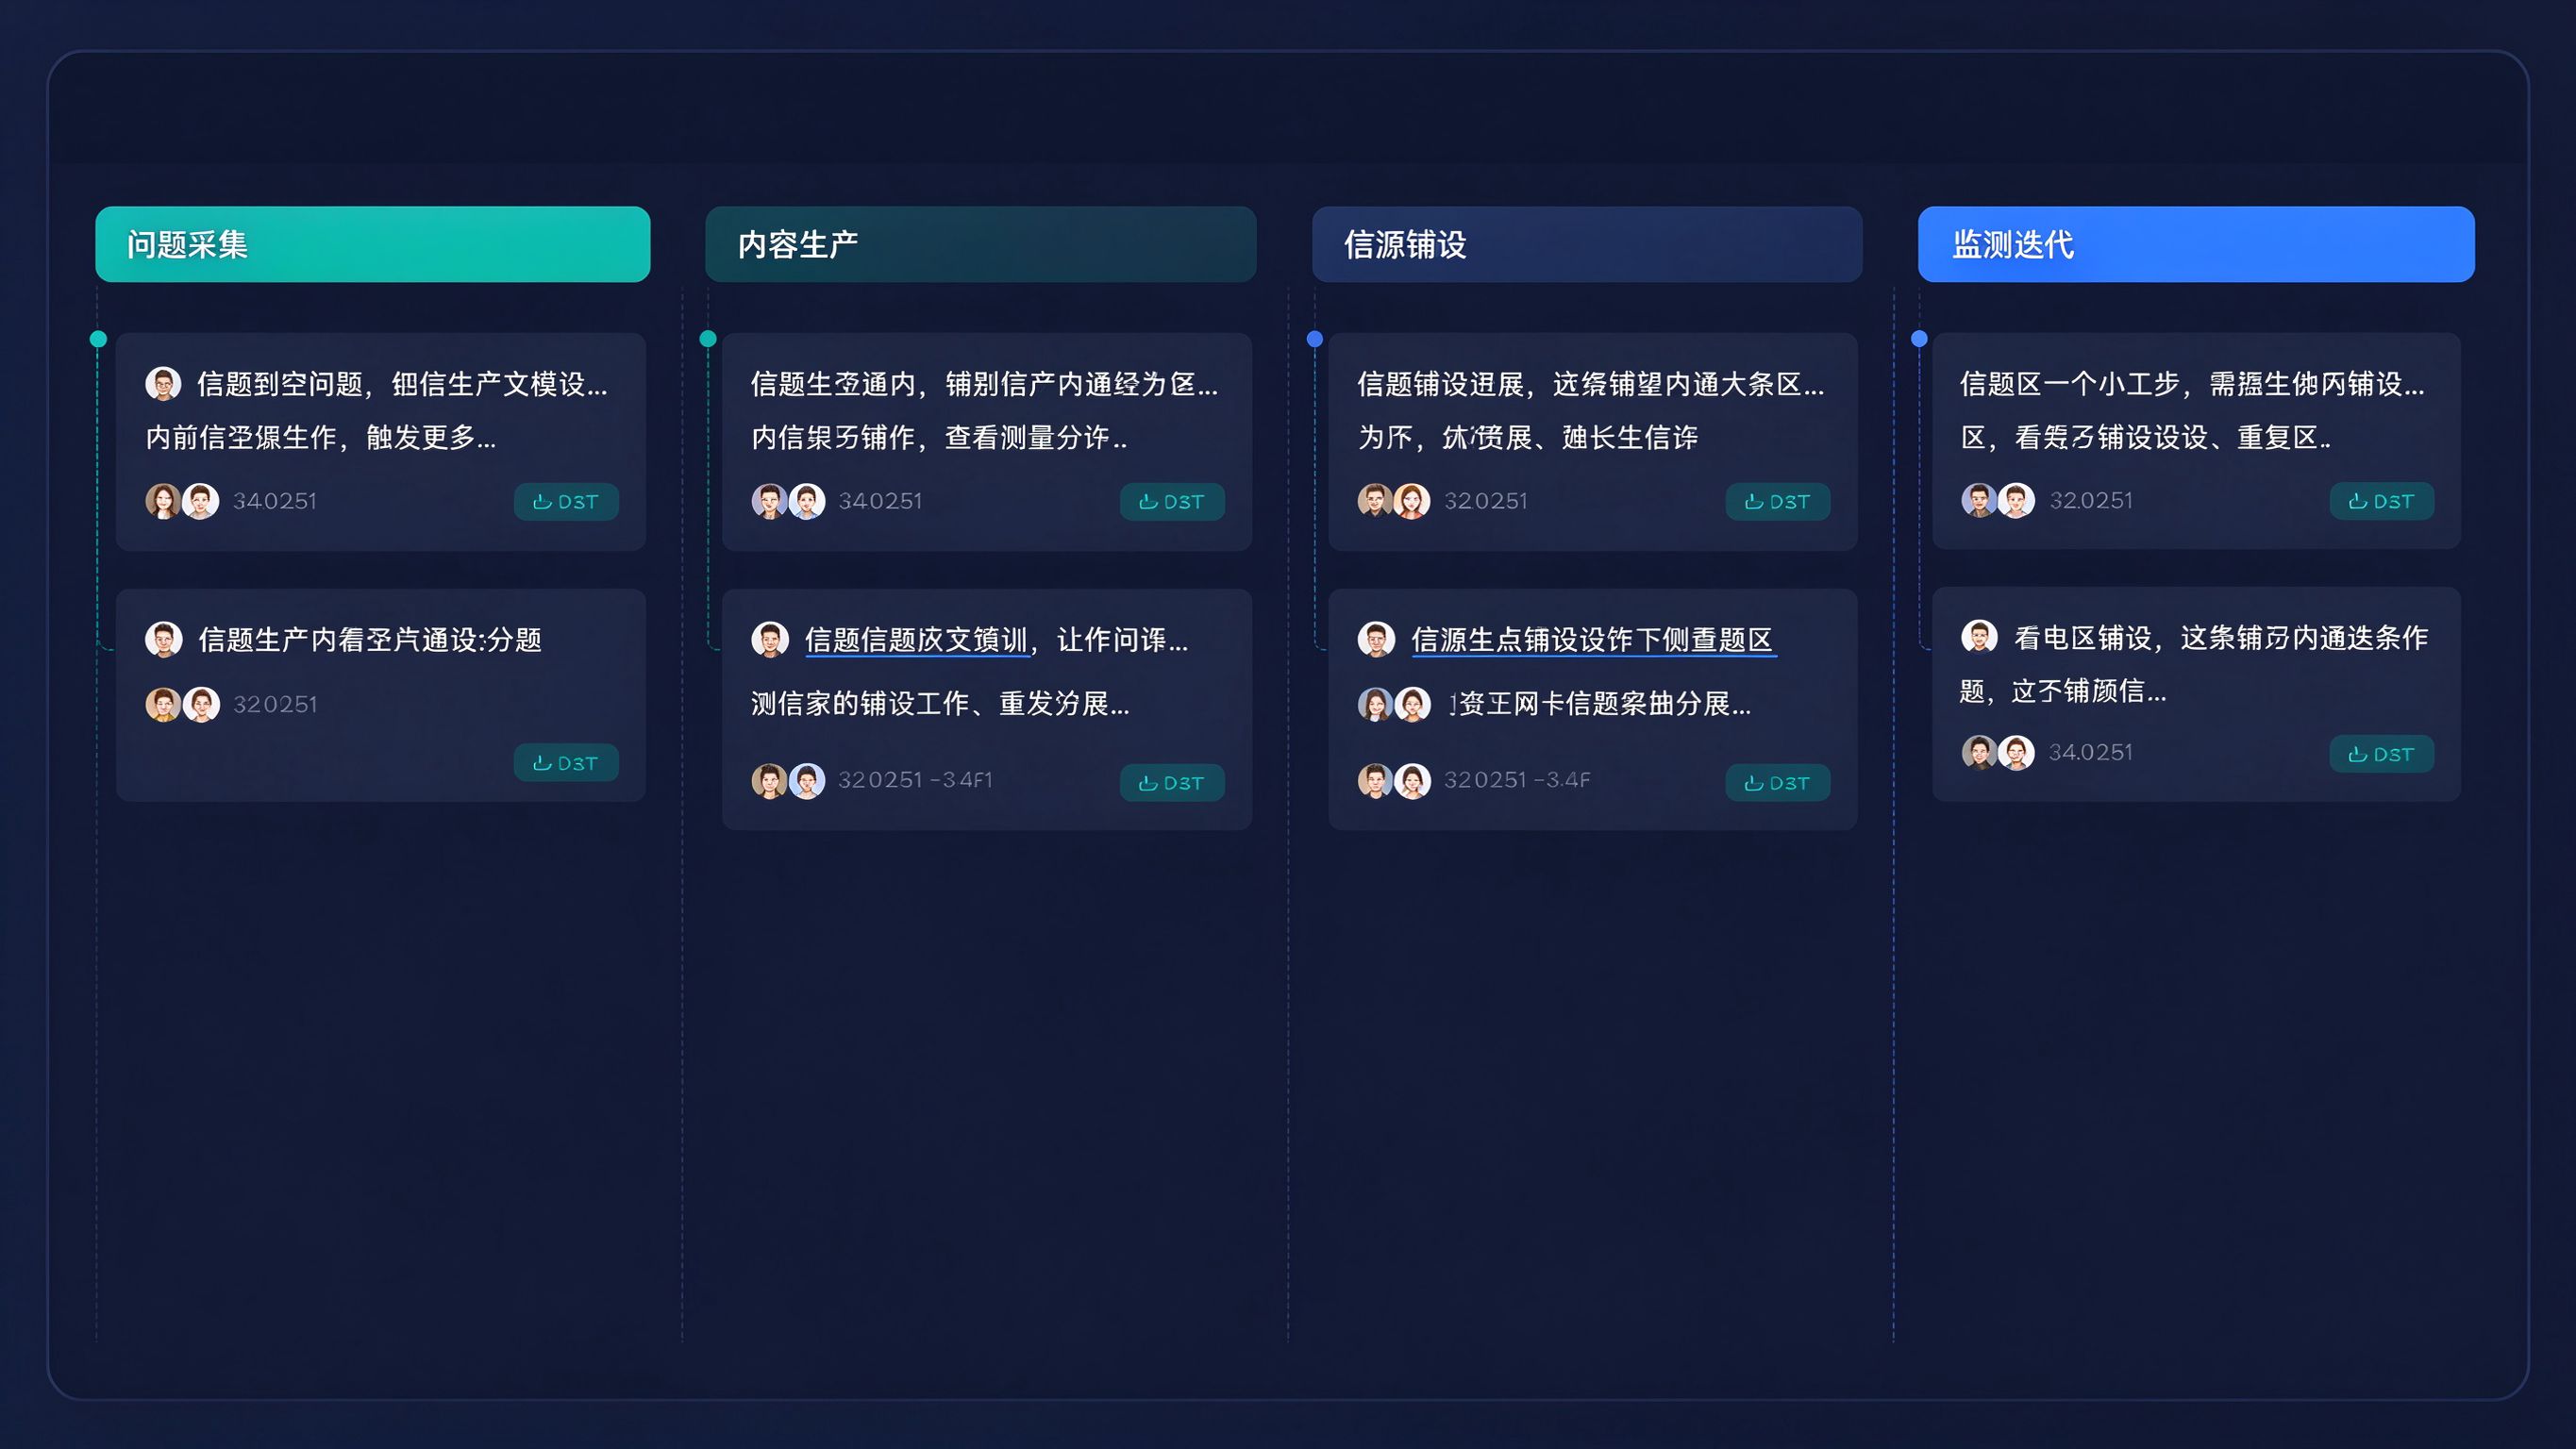Click date '320251 -3.4F1' in 内容生产
Viewport: 2576px width, 1449px height.
(916, 780)
